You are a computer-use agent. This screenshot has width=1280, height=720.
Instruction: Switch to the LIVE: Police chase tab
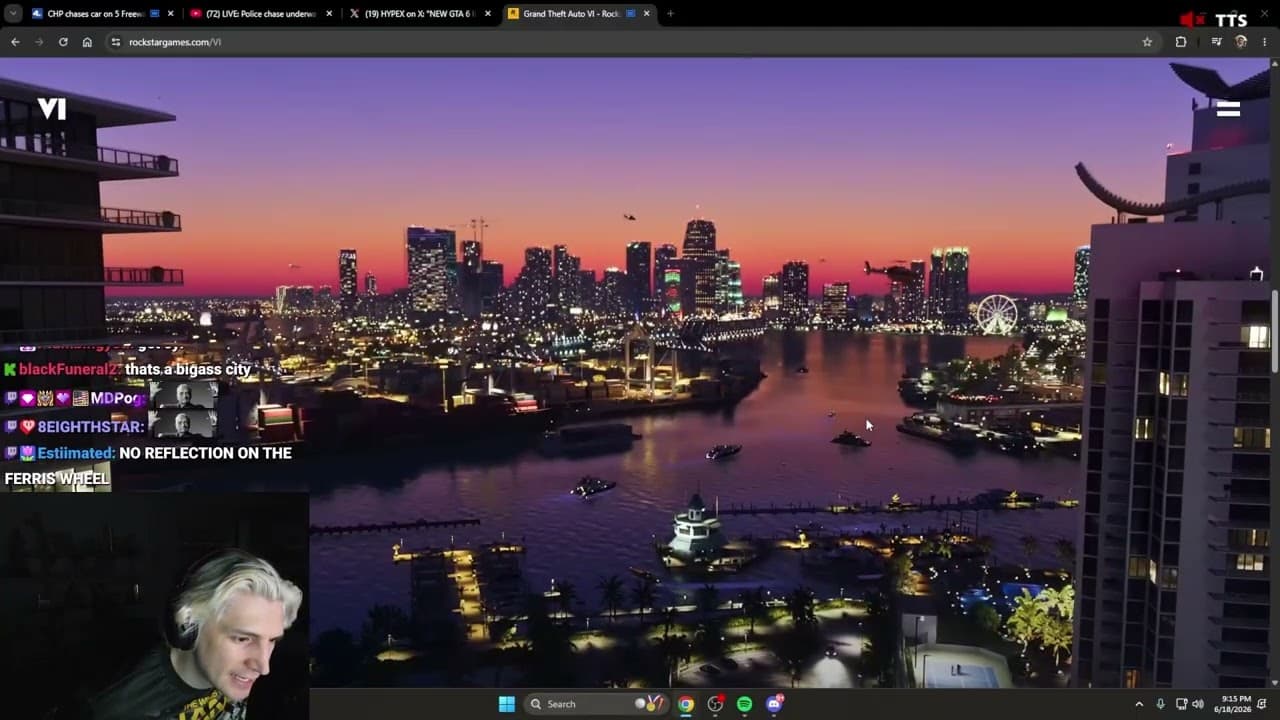click(260, 14)
